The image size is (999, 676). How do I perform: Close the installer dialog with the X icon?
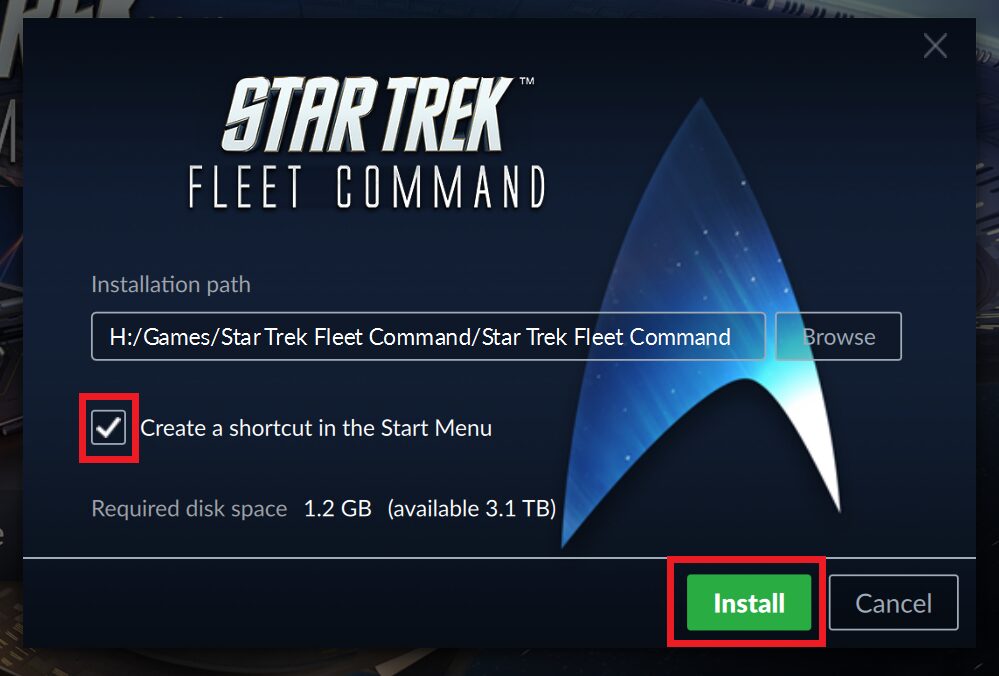point(935,46)
